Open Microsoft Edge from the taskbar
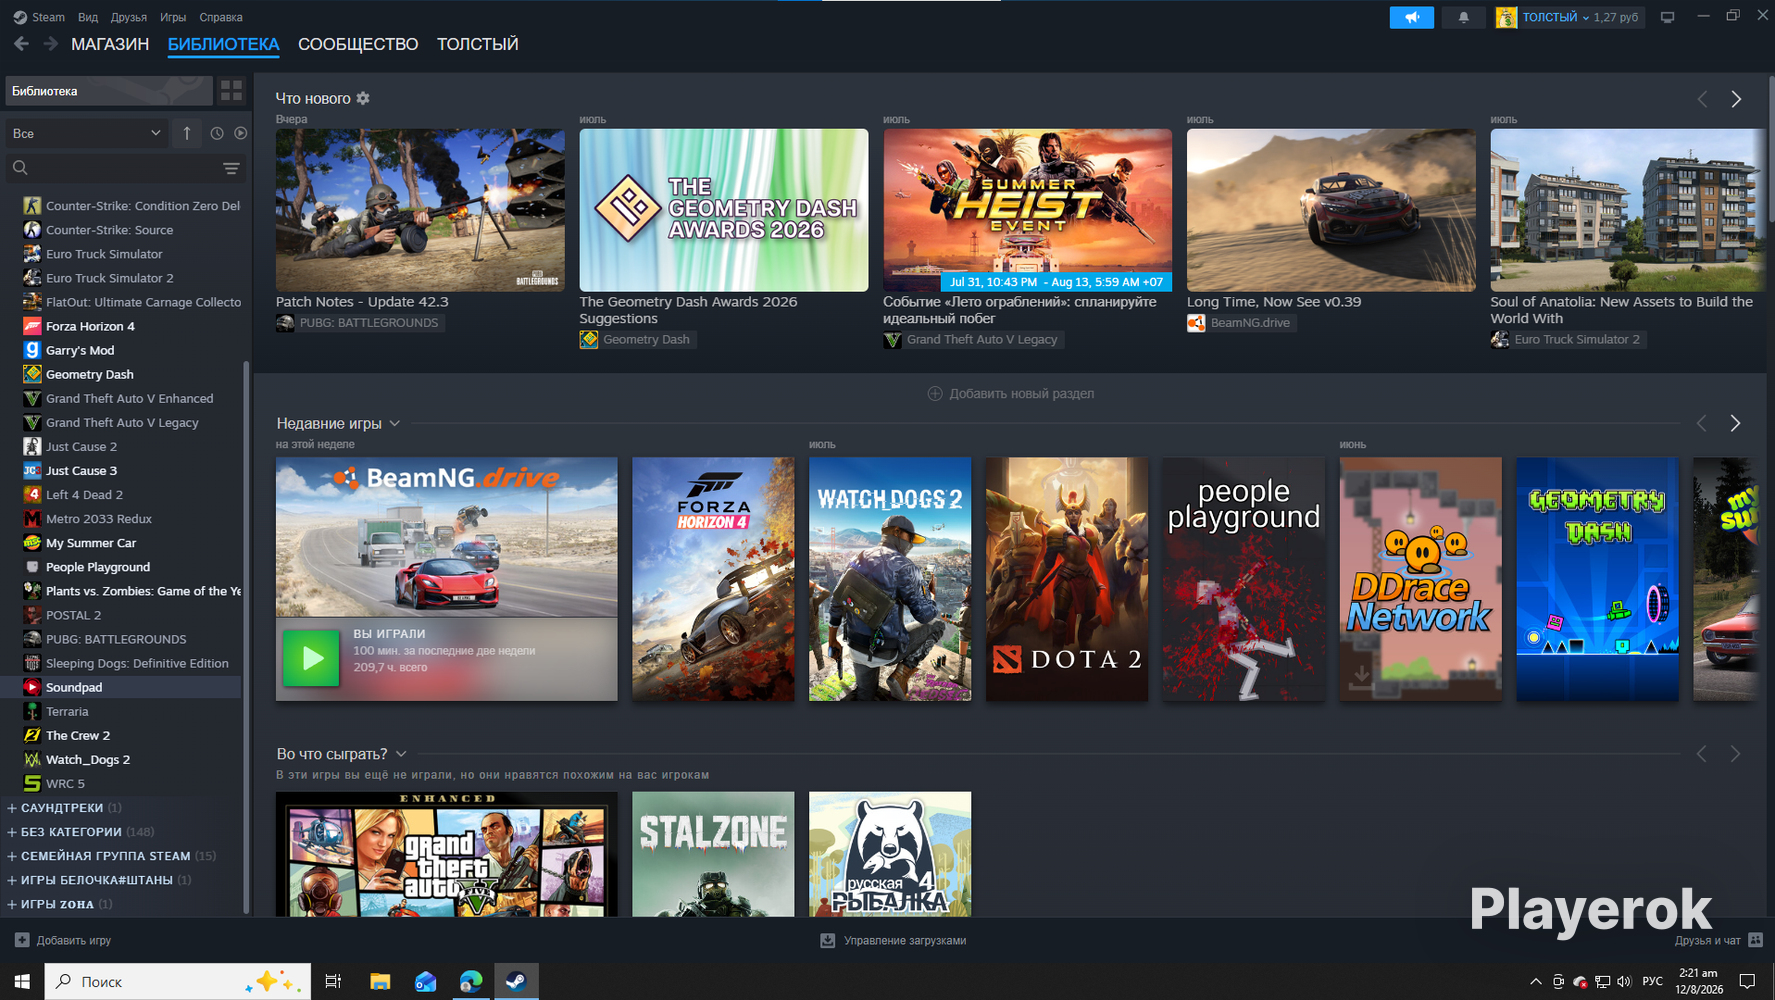 [x=471, y=982]
